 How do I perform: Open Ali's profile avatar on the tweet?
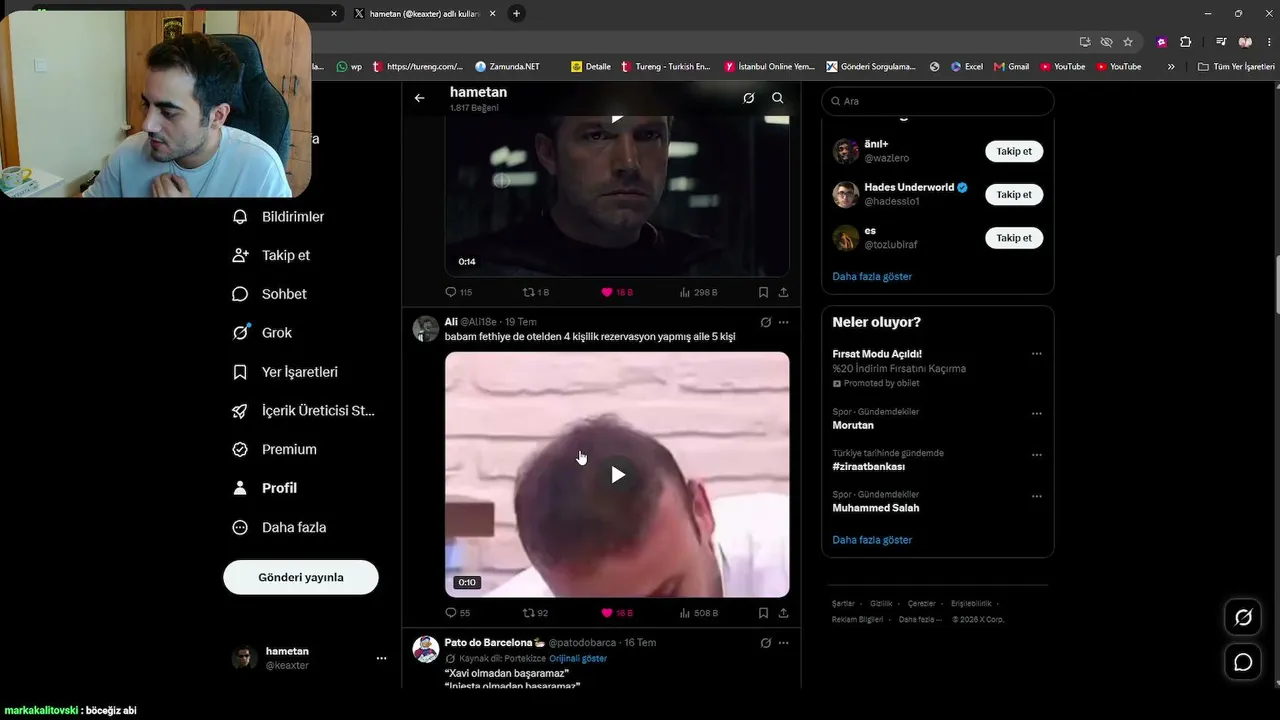click(x=426, y=329)
